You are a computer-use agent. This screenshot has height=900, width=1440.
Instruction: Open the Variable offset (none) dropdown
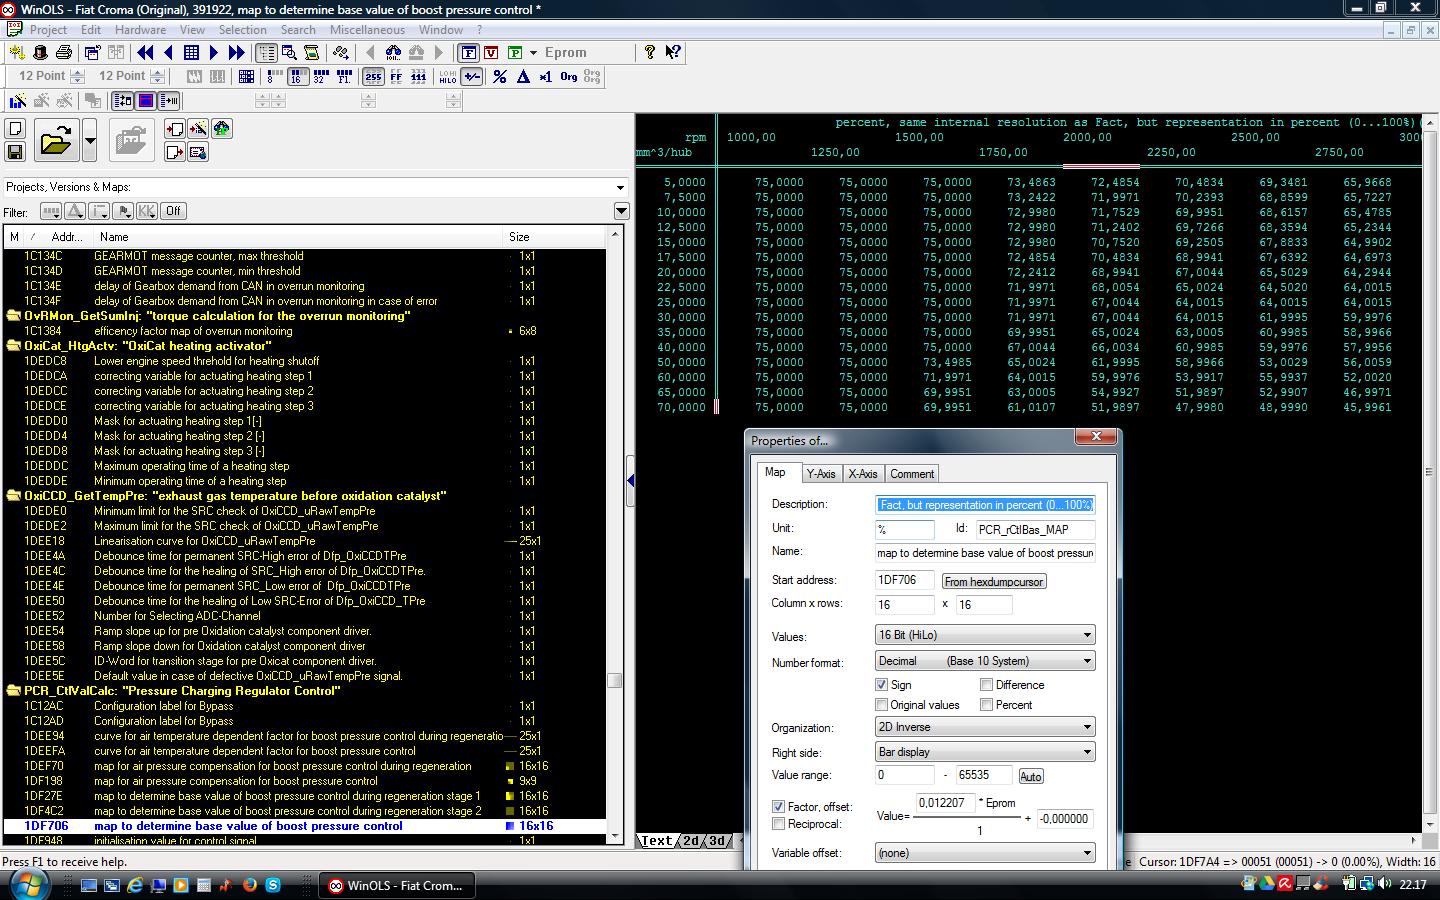click(985, 853)
